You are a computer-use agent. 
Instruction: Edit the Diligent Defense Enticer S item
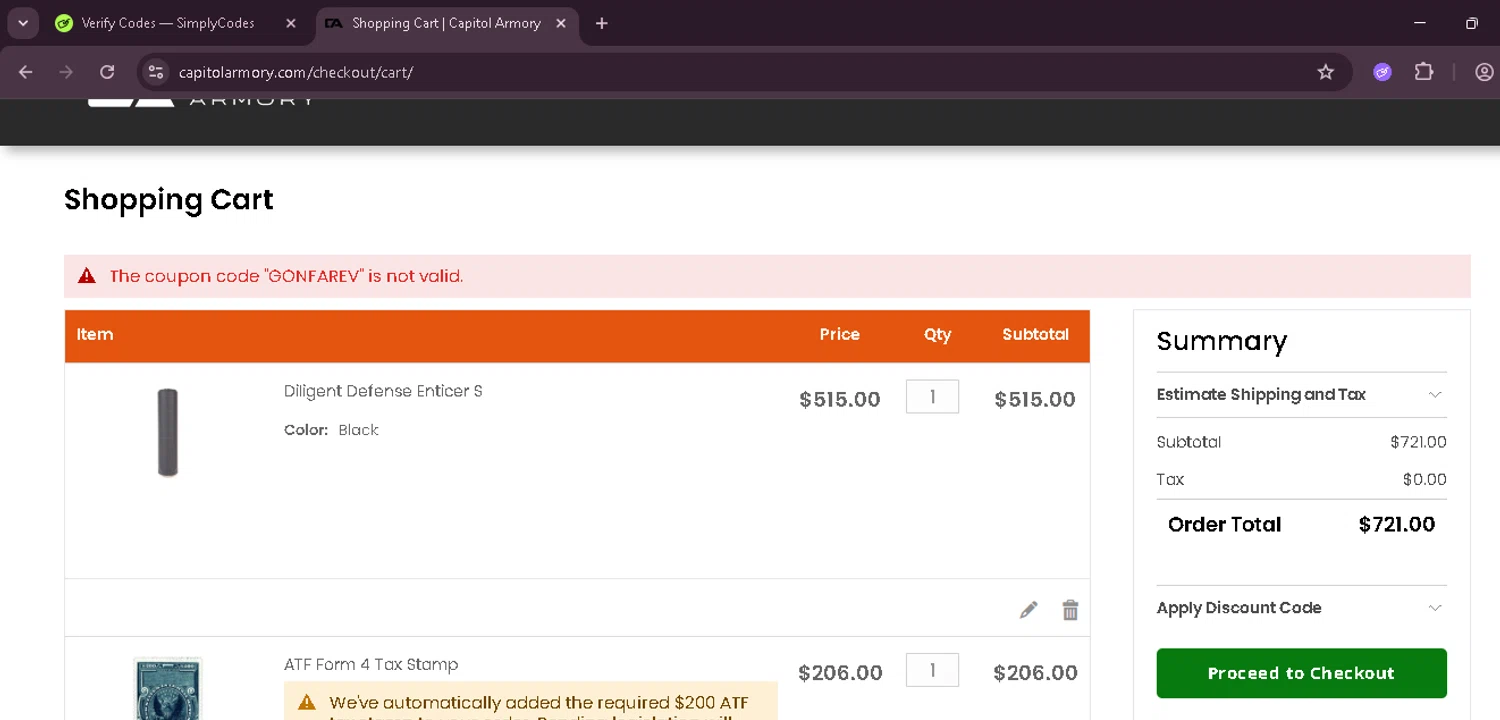[x=1028, y=610]
